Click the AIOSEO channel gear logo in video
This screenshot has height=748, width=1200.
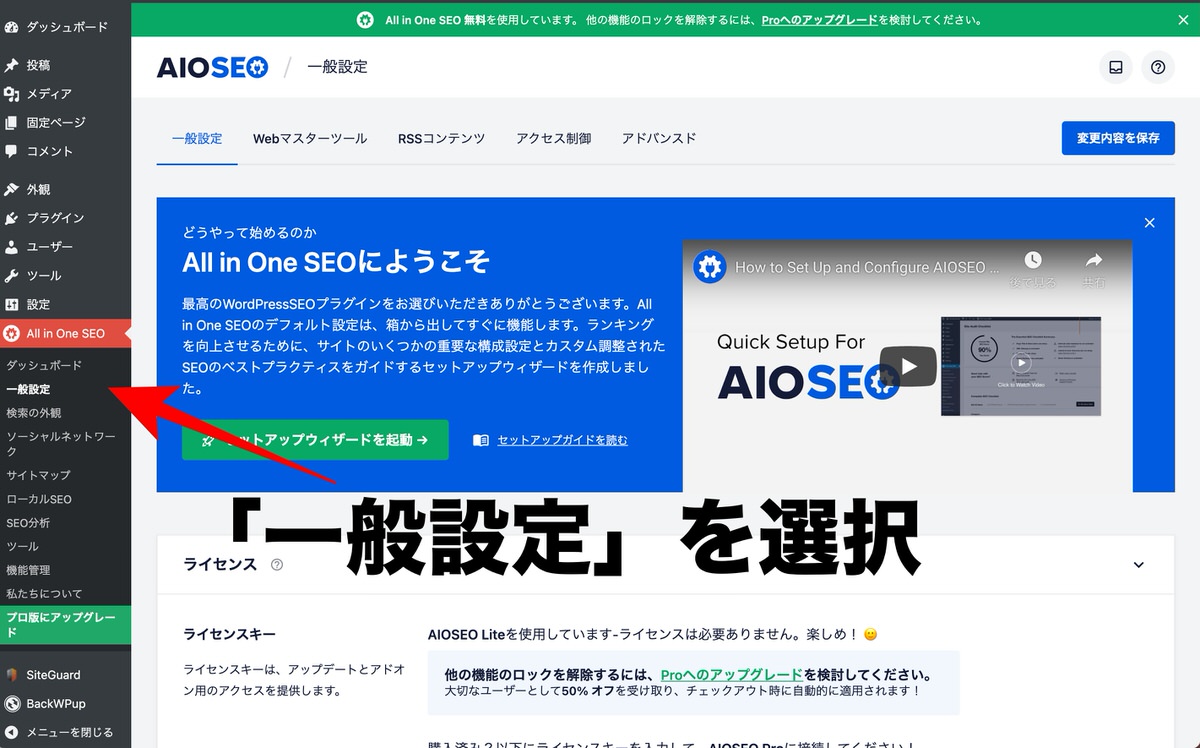click(710, 267)
